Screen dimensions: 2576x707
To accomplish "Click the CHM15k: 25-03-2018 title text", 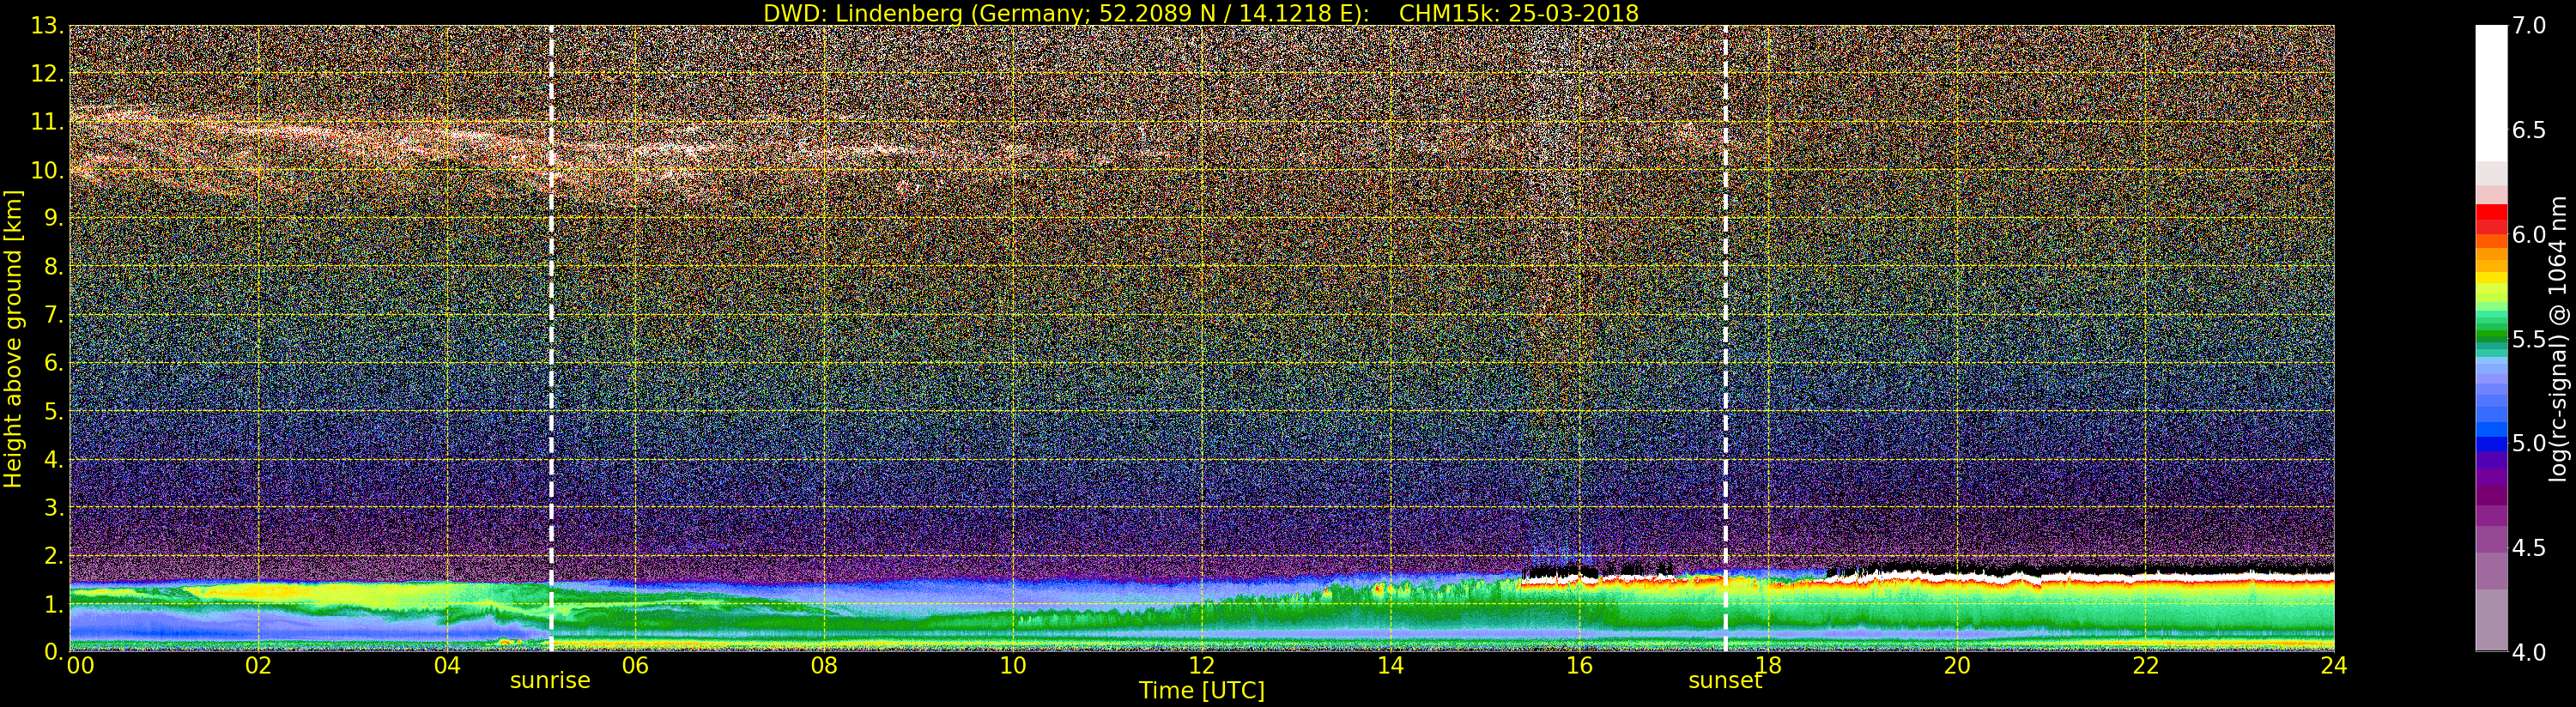I will point(1519,13).
